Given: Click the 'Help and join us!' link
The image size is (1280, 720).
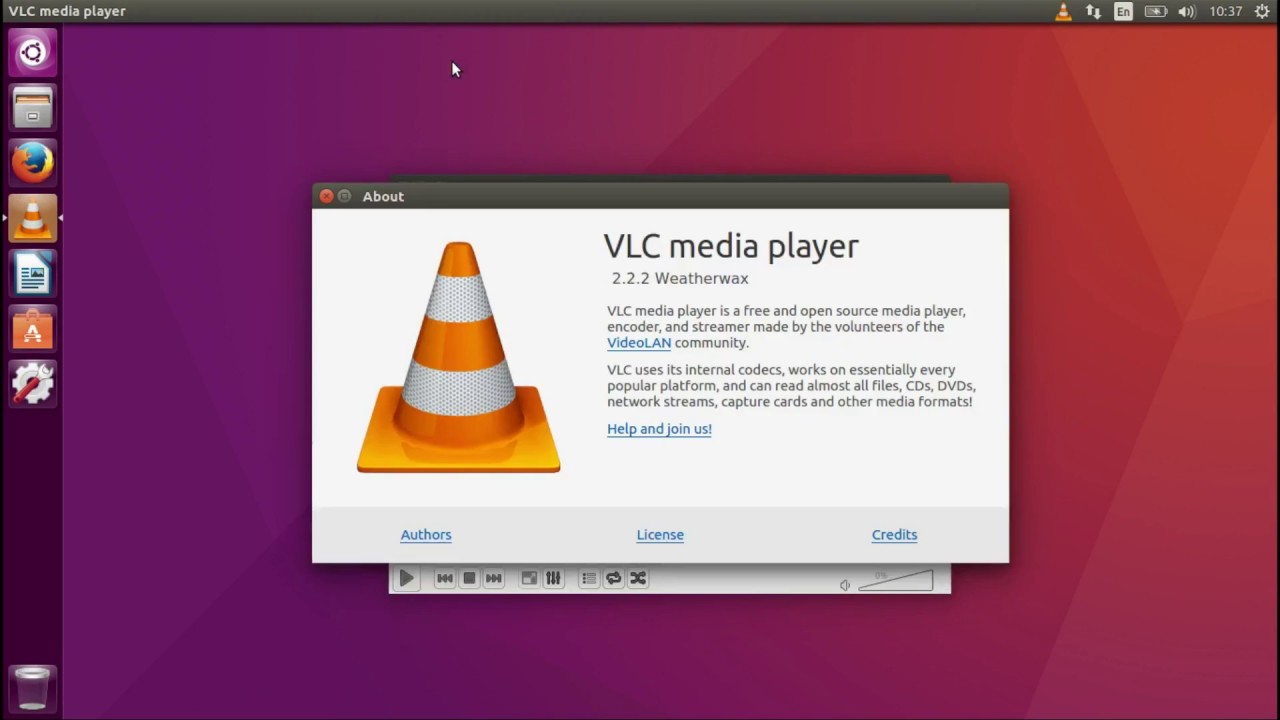Looking at the screenshot, I should coord(659,429).
